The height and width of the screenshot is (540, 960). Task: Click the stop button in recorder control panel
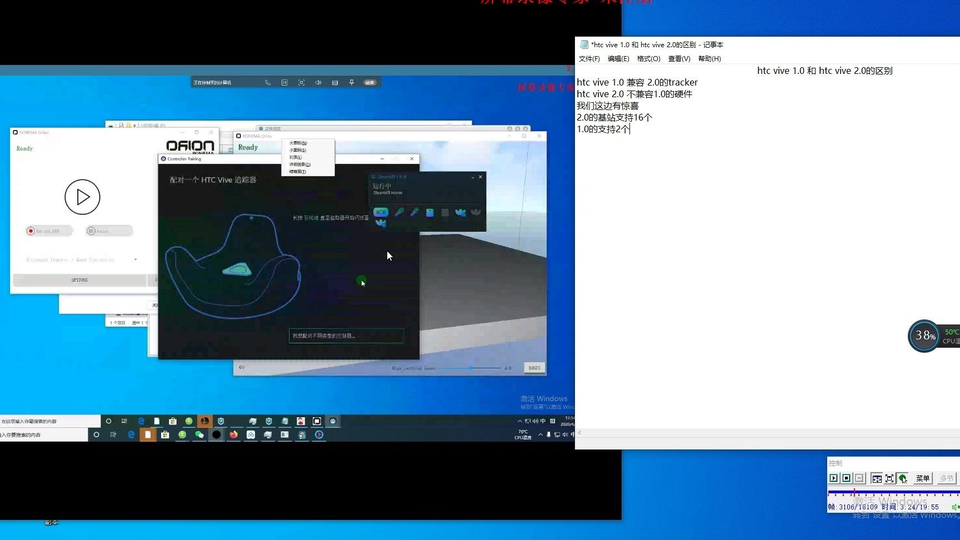coord(847,478)
